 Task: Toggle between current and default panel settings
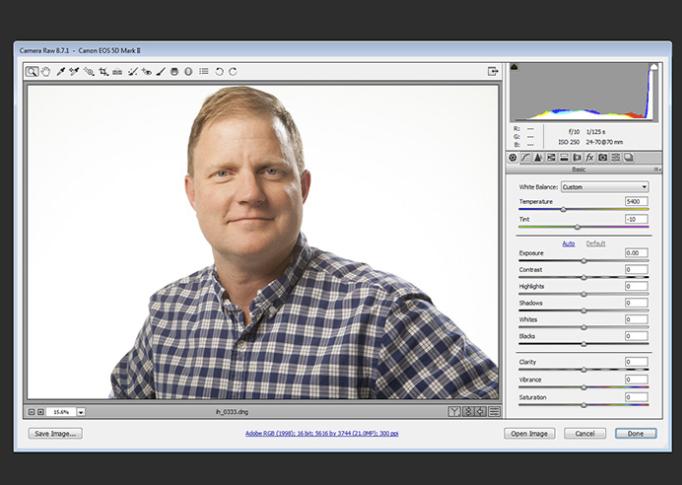click(495, 411)
